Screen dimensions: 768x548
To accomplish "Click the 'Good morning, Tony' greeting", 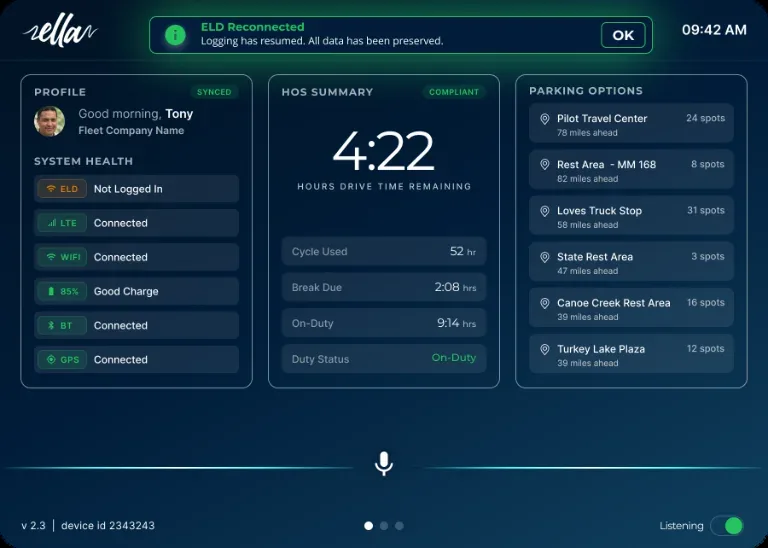I will (136, 114).
